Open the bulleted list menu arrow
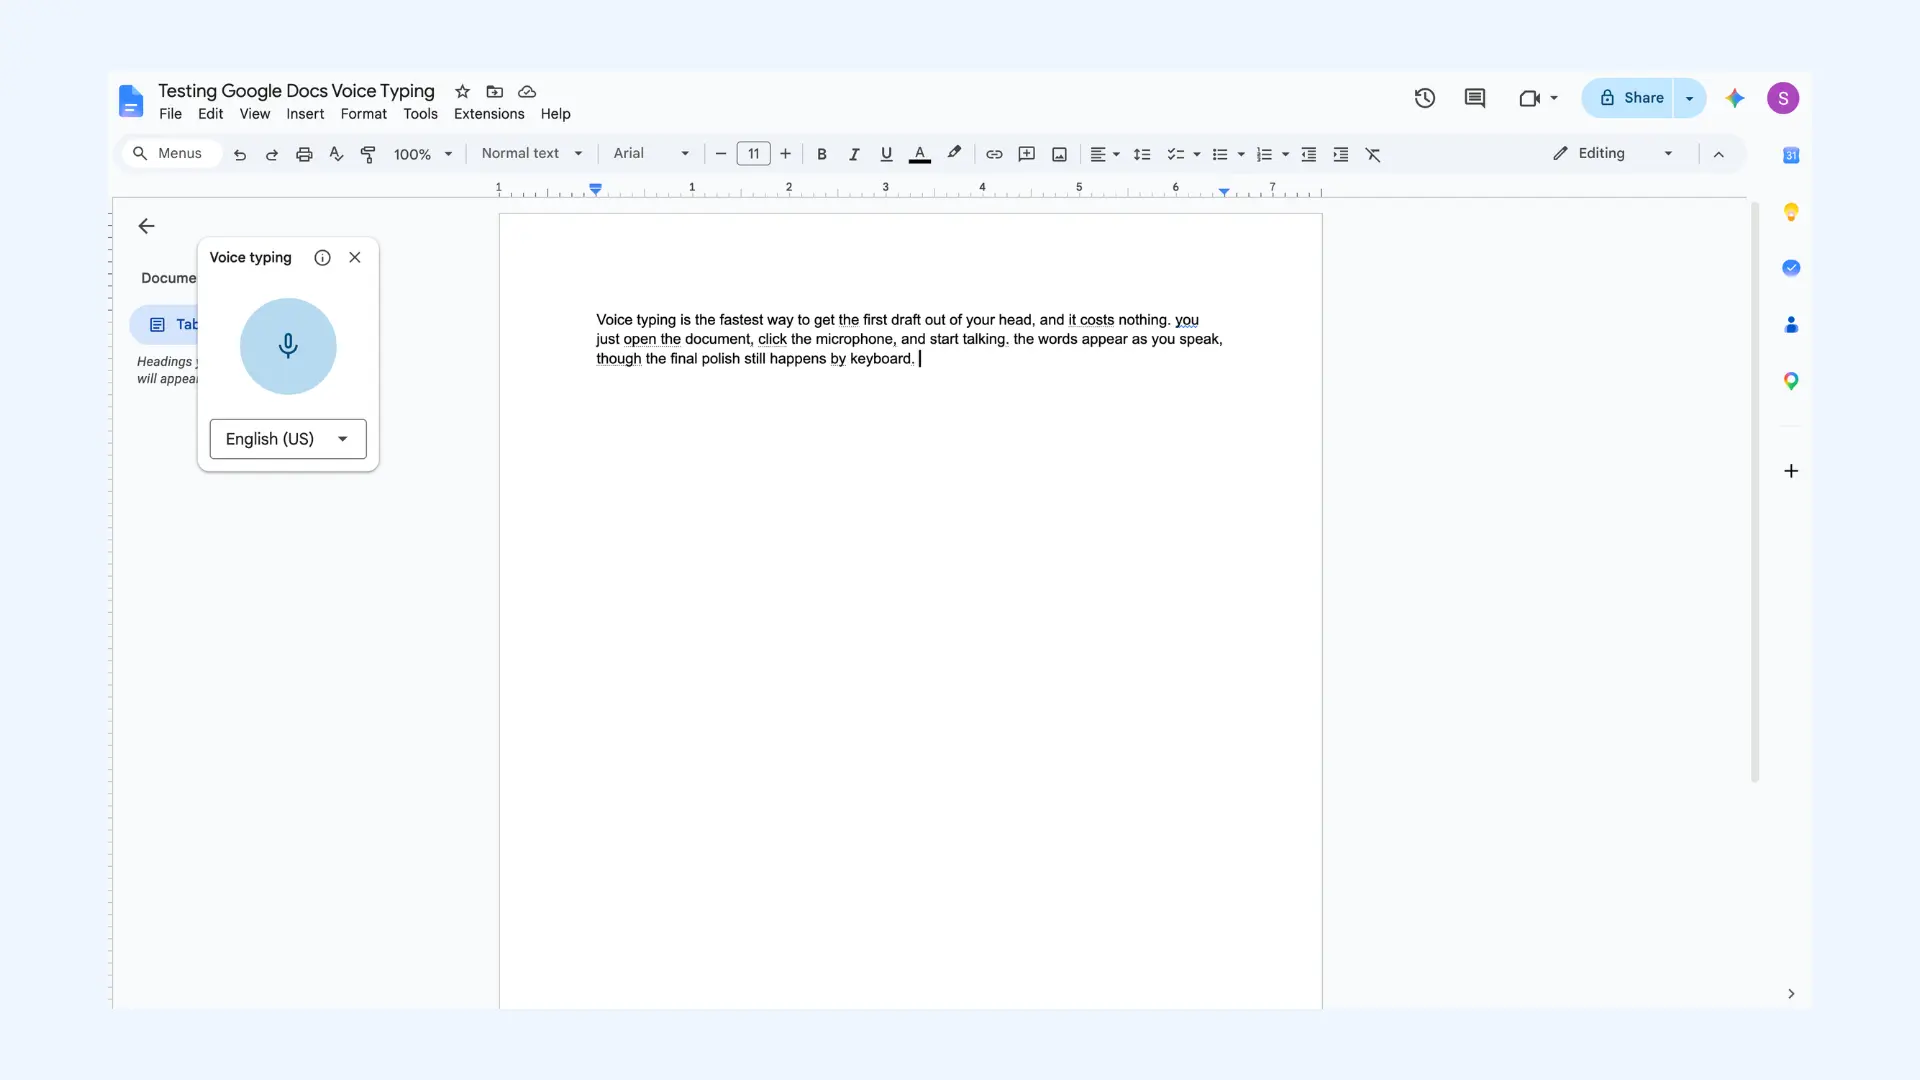The image size is (1920, 1080). point(1241,154)
